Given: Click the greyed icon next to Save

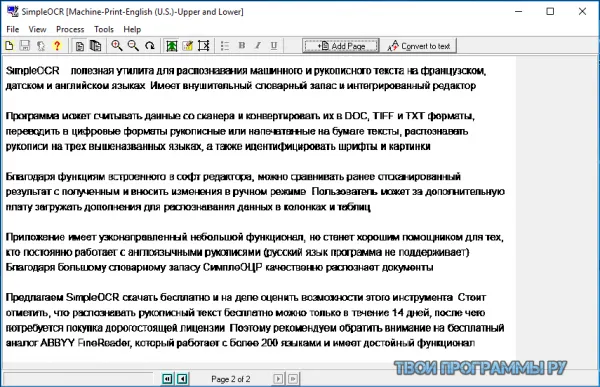Looking at the screenshot, I should (x=41, y=46).
